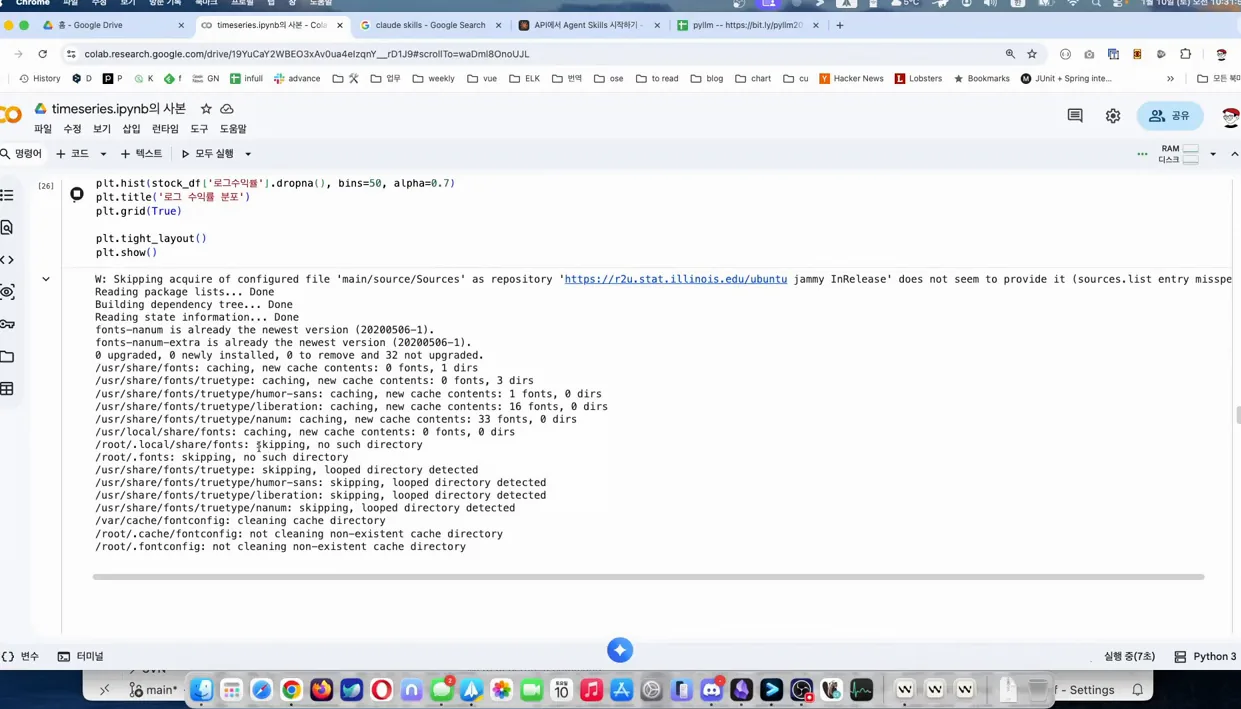This screenshot has width=1241, height=709.
Task: Add a text cell with 텍스트 button
Action: (x=141, y=154)
